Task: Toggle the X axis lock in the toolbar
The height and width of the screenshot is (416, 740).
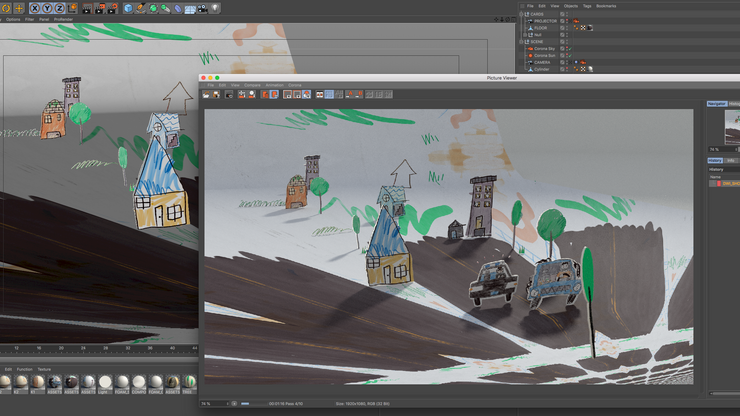Action: pos(35,8)
